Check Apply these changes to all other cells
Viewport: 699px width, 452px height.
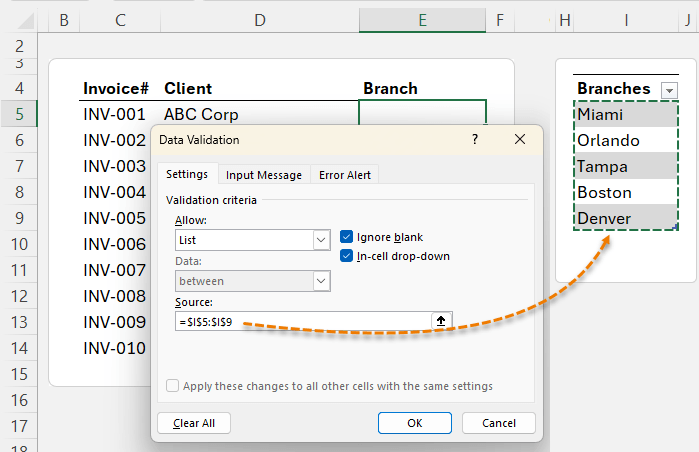pos(173,386)
